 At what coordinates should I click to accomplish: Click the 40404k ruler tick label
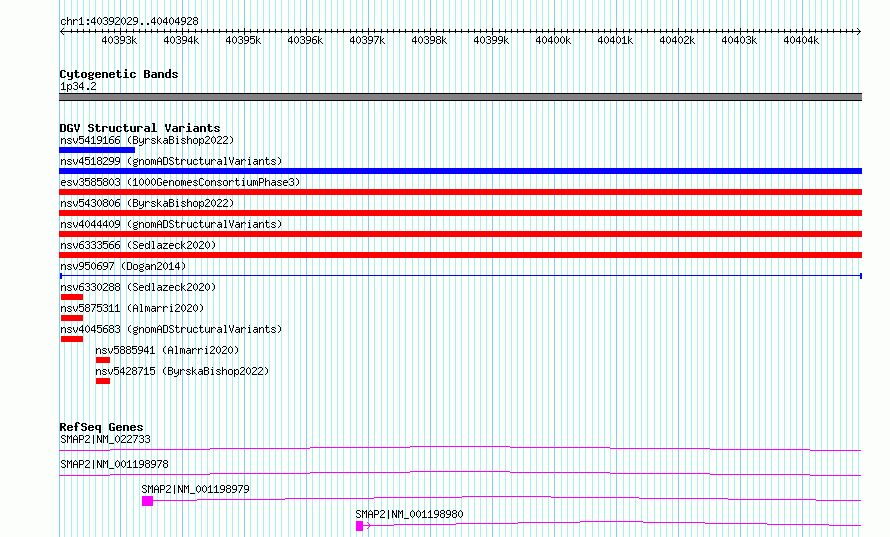tap(801, 40)
